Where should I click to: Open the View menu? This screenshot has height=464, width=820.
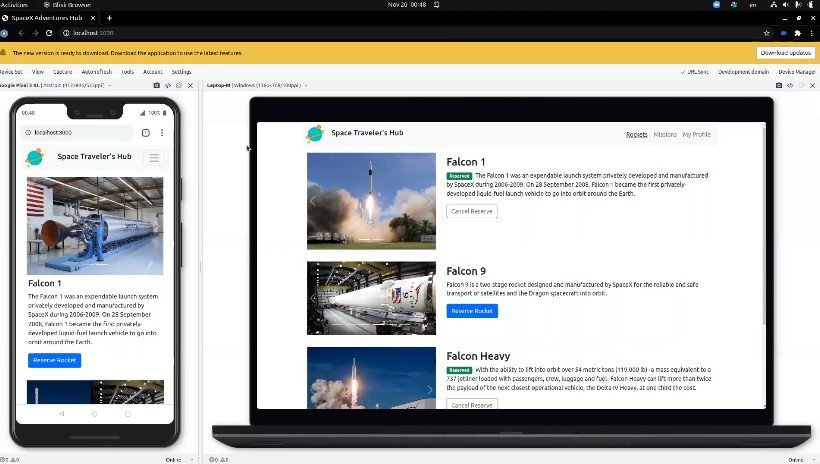38,72
